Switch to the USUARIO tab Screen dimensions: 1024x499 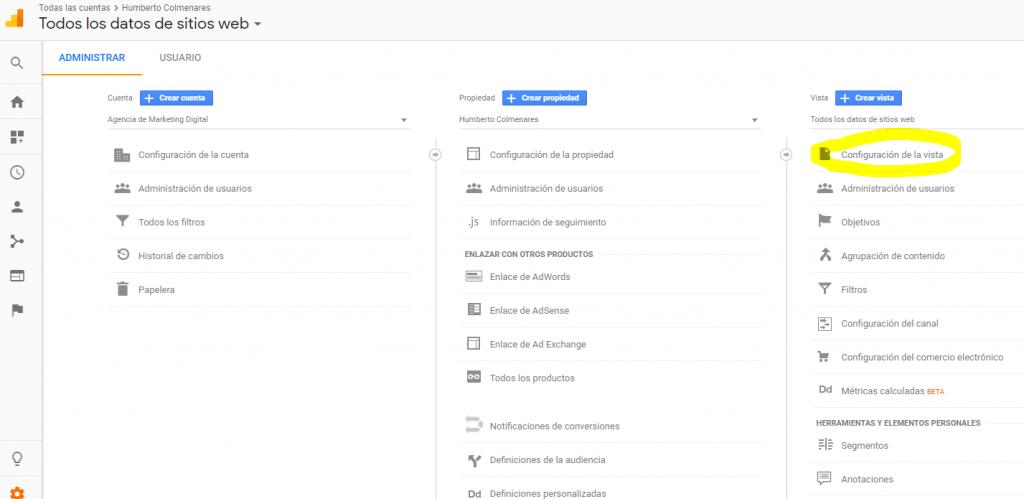coord(180,57)
